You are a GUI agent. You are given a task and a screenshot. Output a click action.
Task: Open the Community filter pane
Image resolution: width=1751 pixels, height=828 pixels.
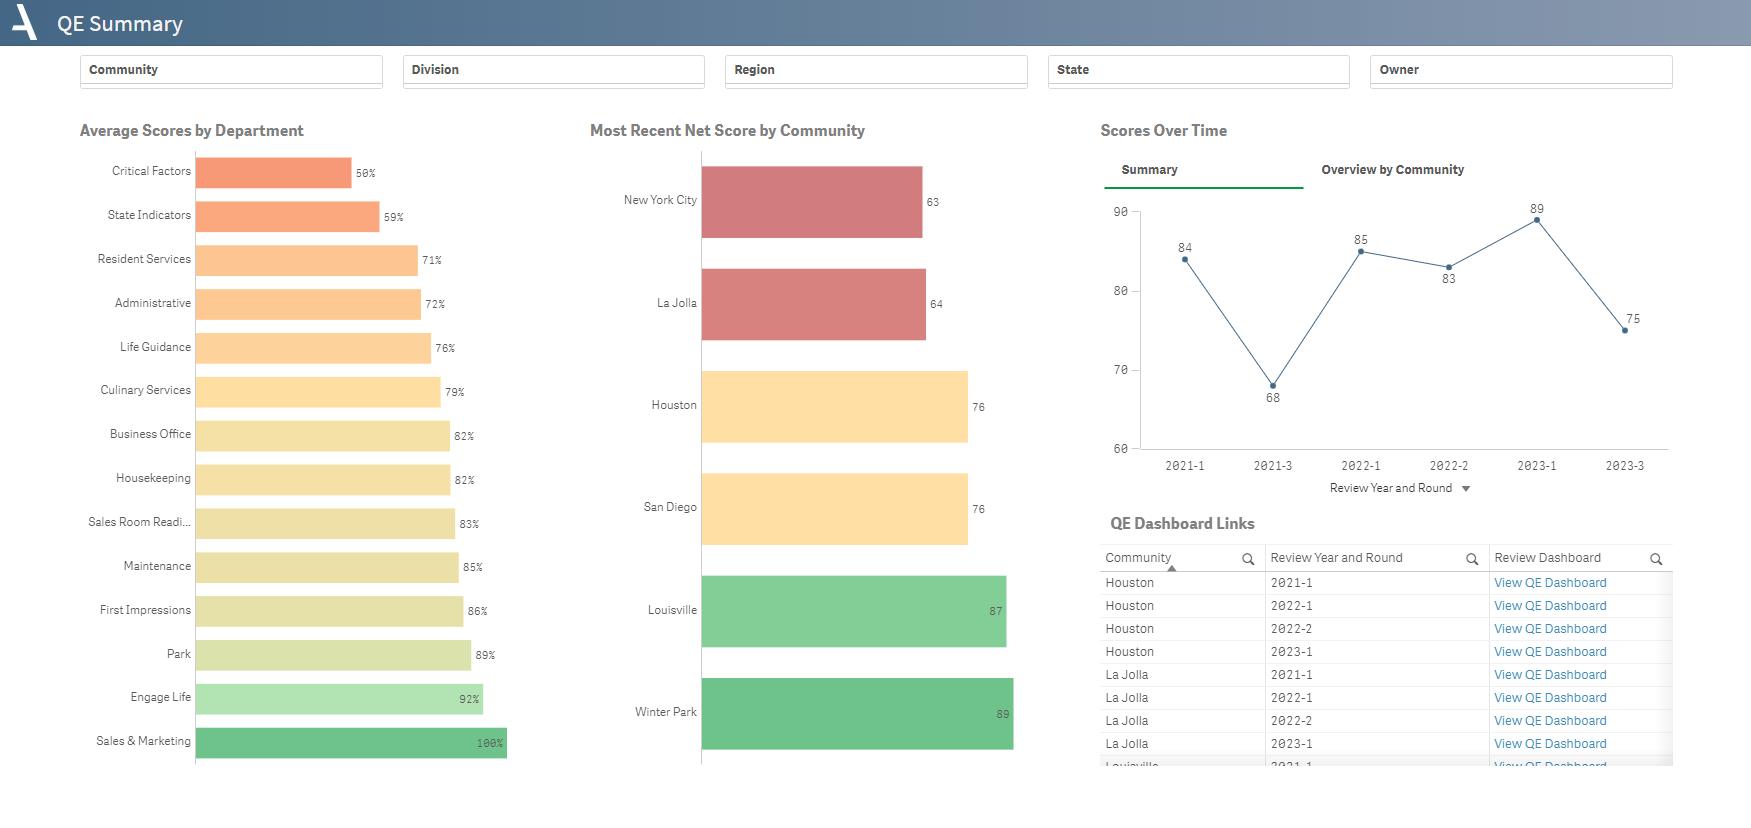pos(231,70)
